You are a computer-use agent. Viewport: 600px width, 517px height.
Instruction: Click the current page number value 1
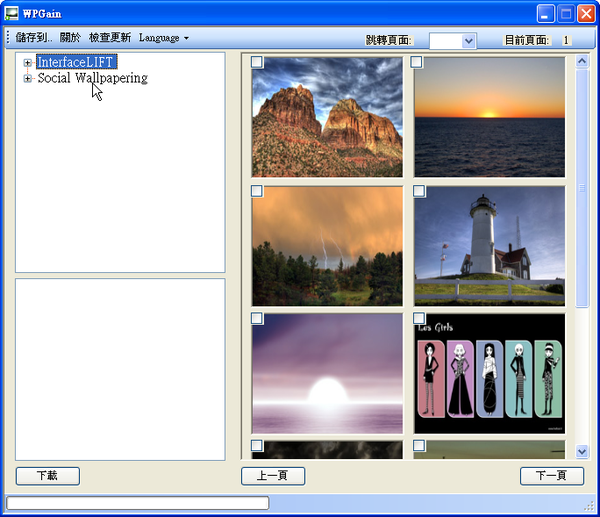tap(566, 40)
